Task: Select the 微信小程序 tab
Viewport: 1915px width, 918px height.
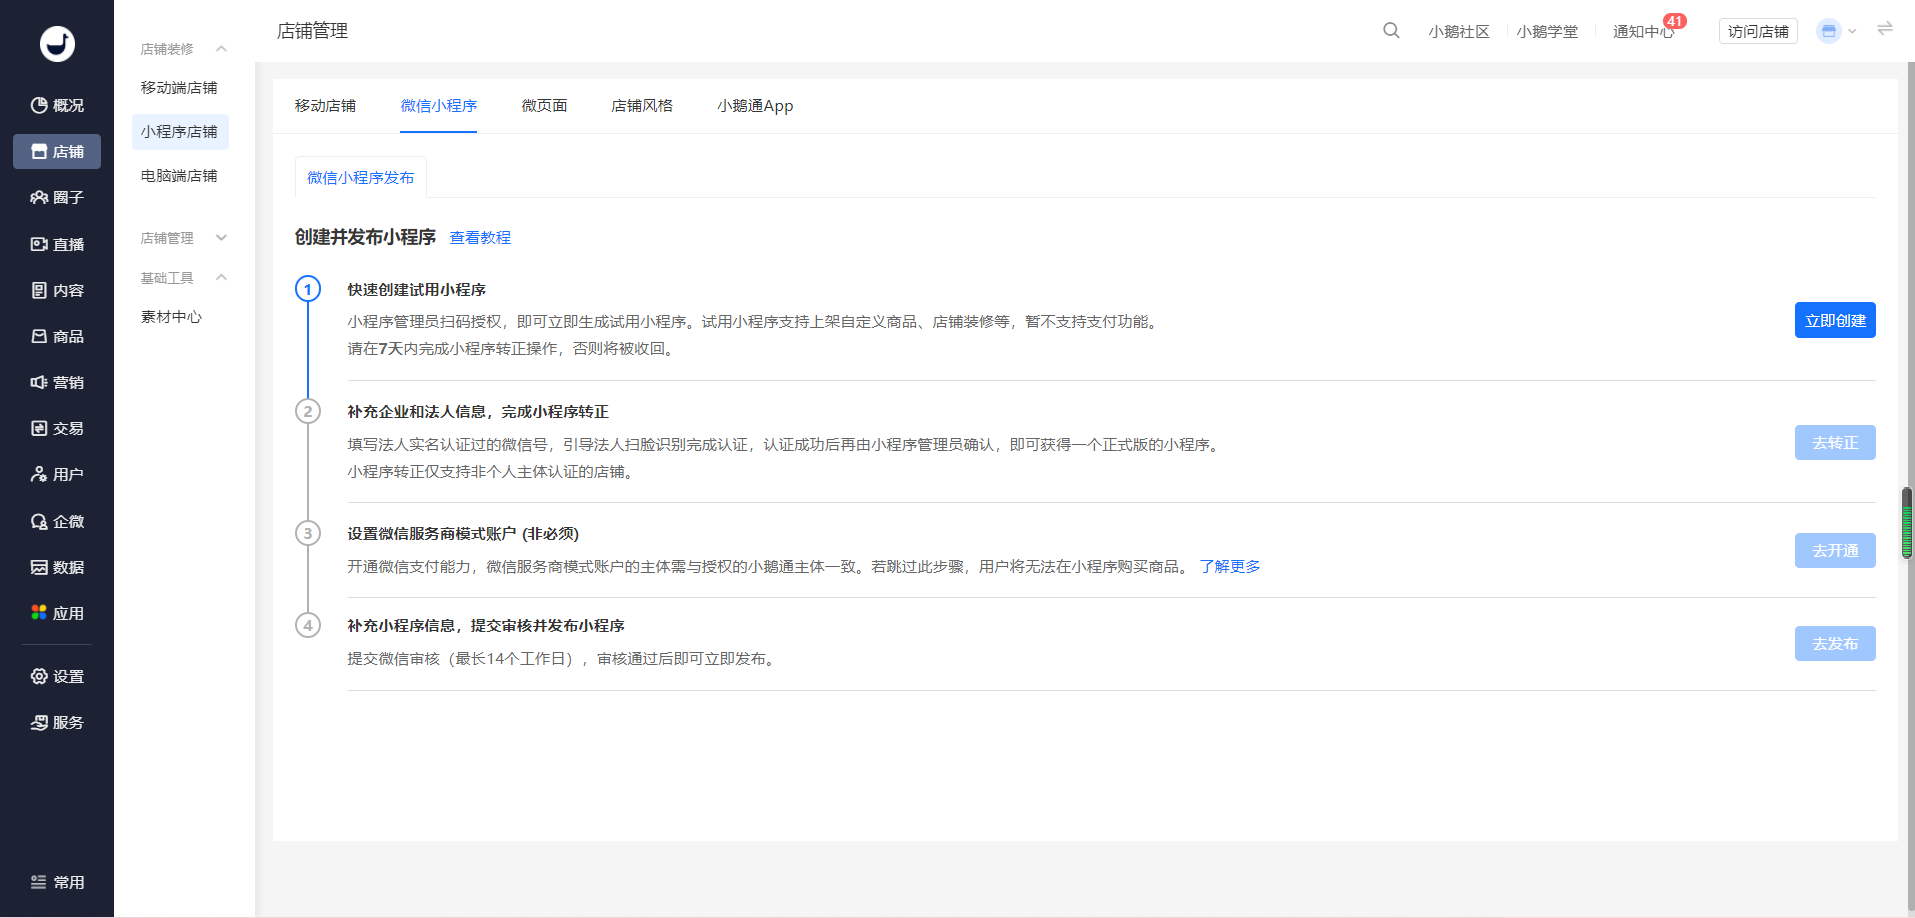Action: click(x=439, y=106)
